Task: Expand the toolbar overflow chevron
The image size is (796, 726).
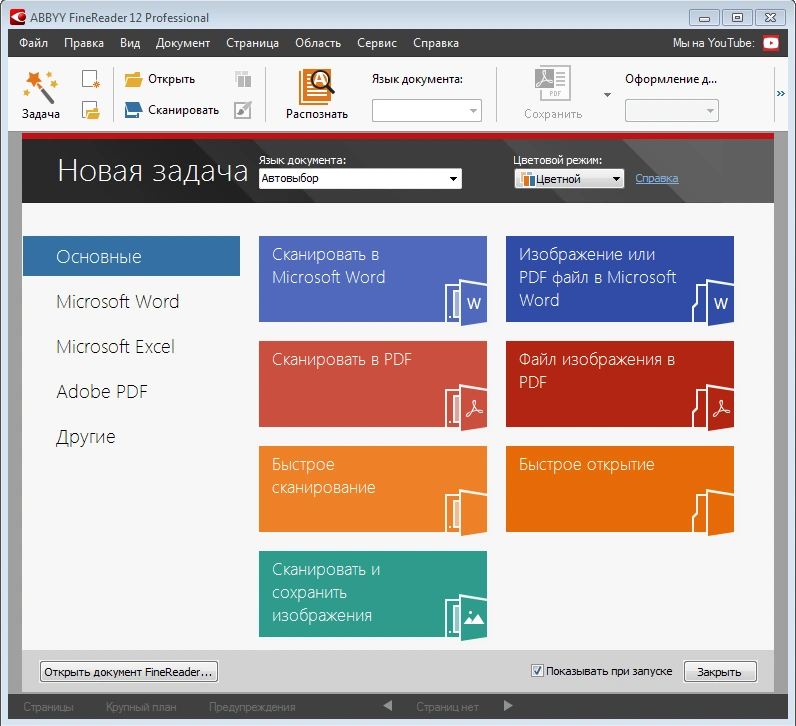Action: pos(781,93)
